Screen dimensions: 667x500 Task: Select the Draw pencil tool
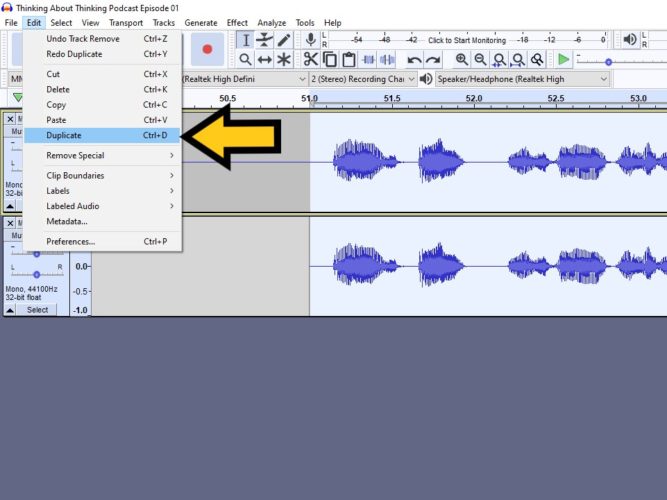(284, 40)
